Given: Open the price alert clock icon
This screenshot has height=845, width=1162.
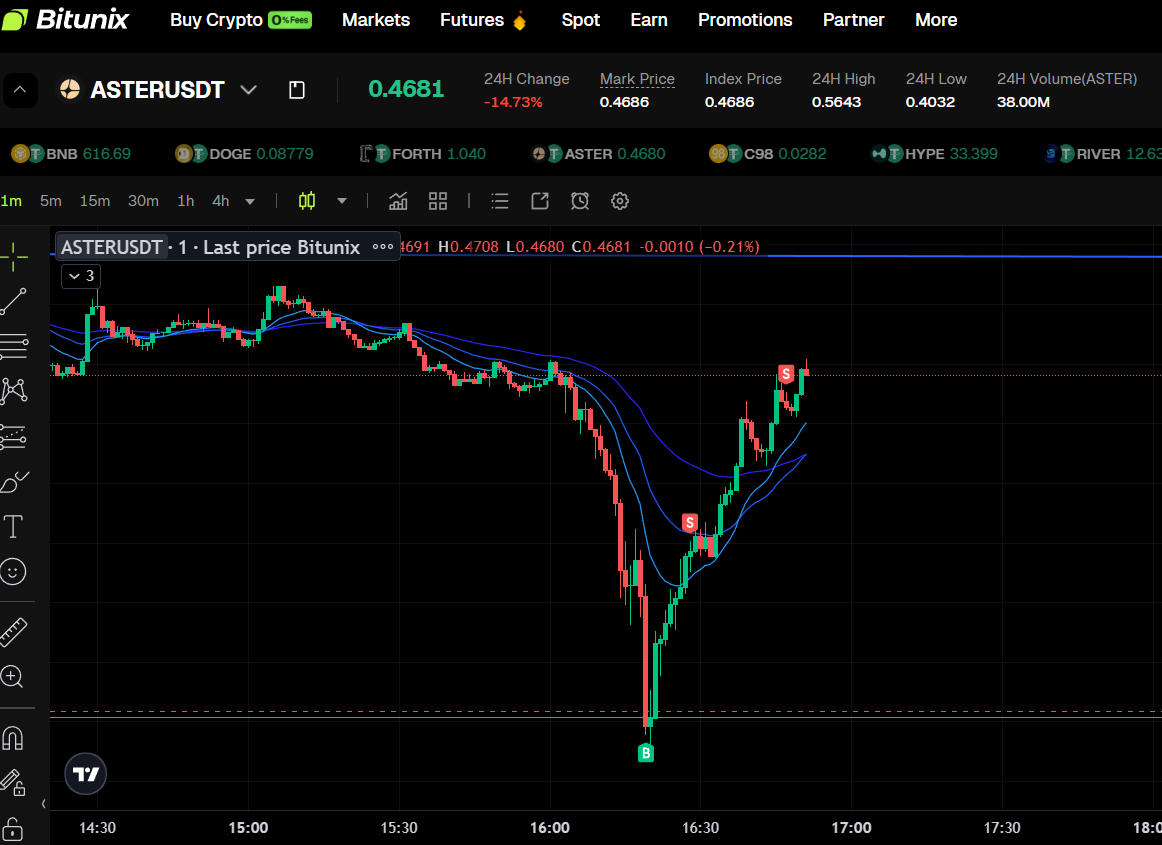Looking at the screenshot, I should tap(580, 201).
